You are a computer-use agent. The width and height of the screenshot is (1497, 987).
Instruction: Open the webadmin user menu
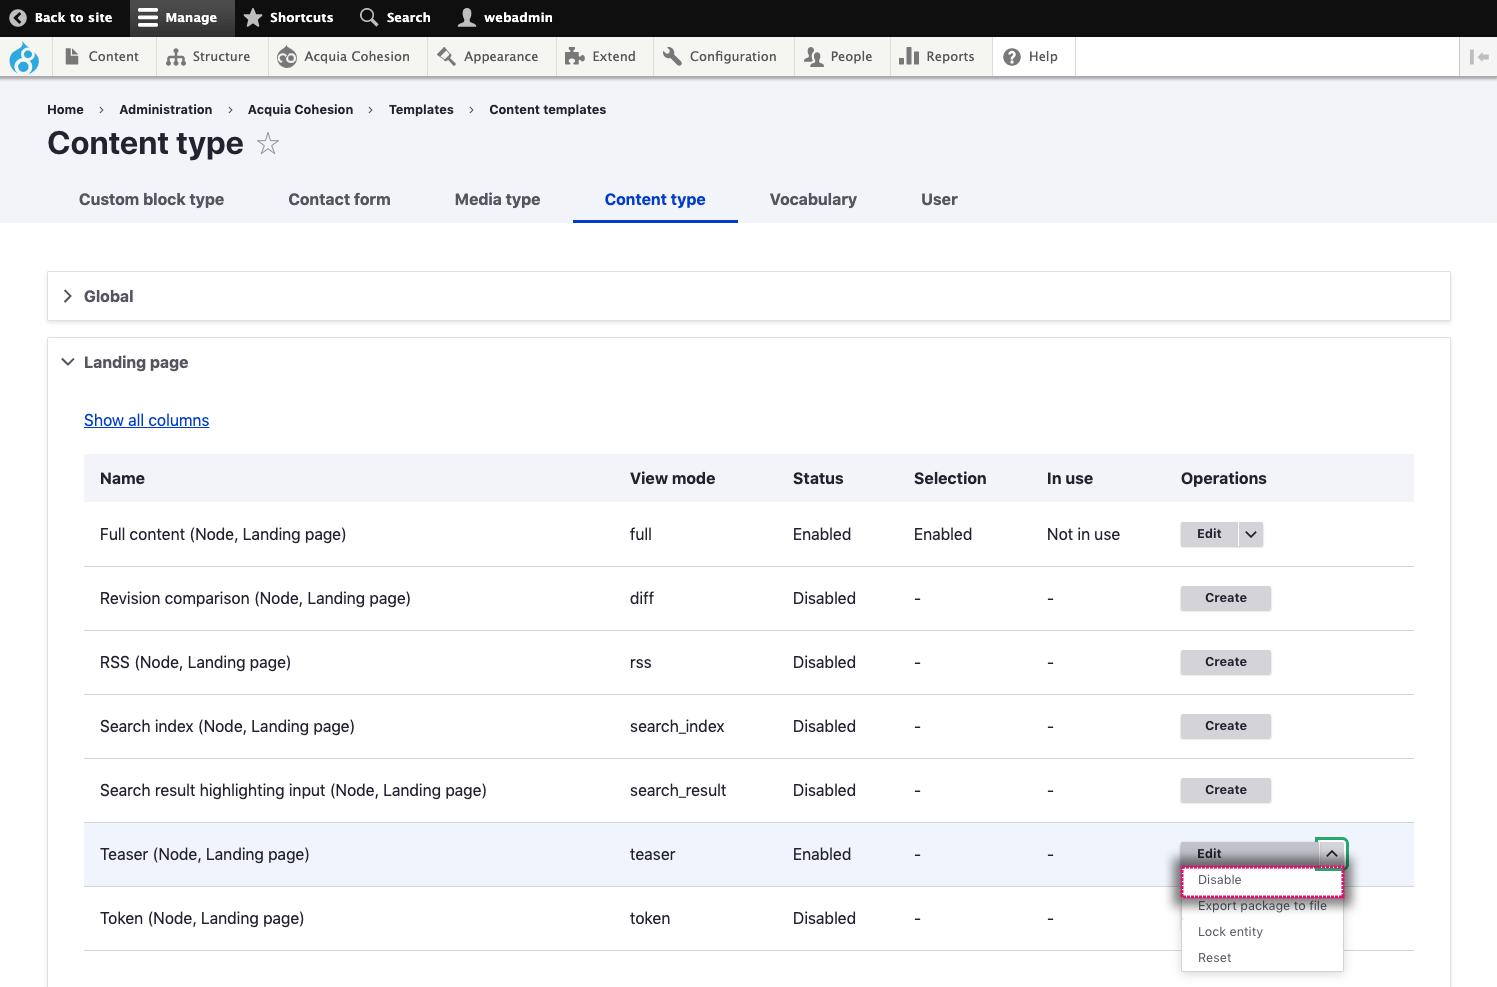coord(505,17)
